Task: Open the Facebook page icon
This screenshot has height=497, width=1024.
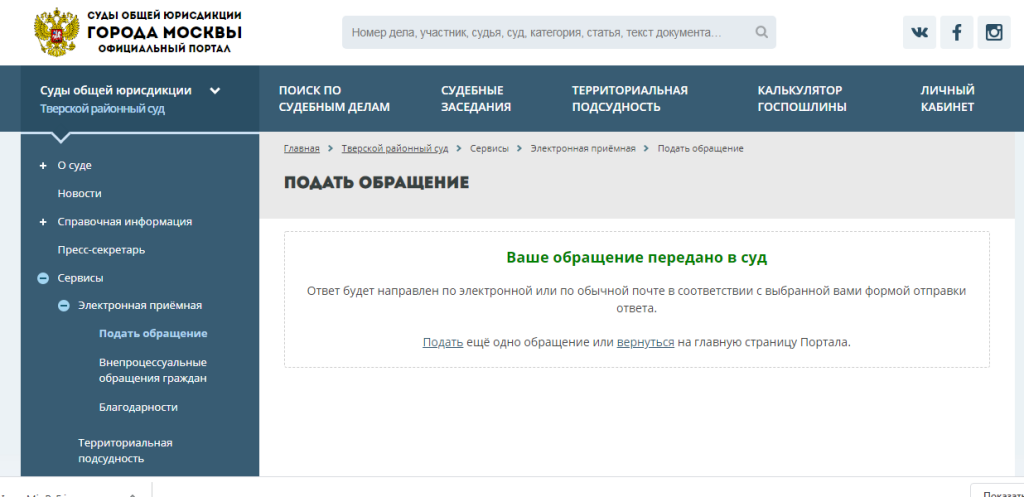Action: point(956,32)
